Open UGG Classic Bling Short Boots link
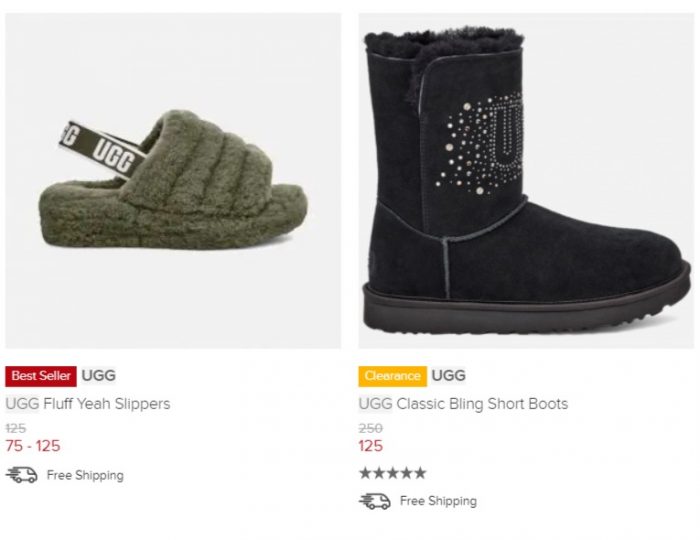The image size is (700, 540). coord(463,404)
